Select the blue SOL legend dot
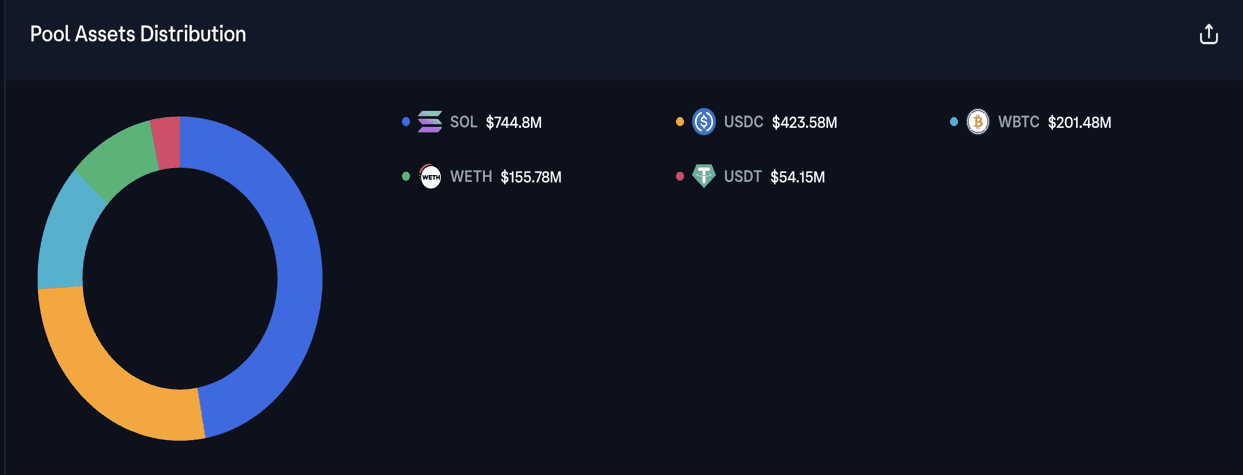The height and width of the screenshot is (475, 1243). coord(406,122)
